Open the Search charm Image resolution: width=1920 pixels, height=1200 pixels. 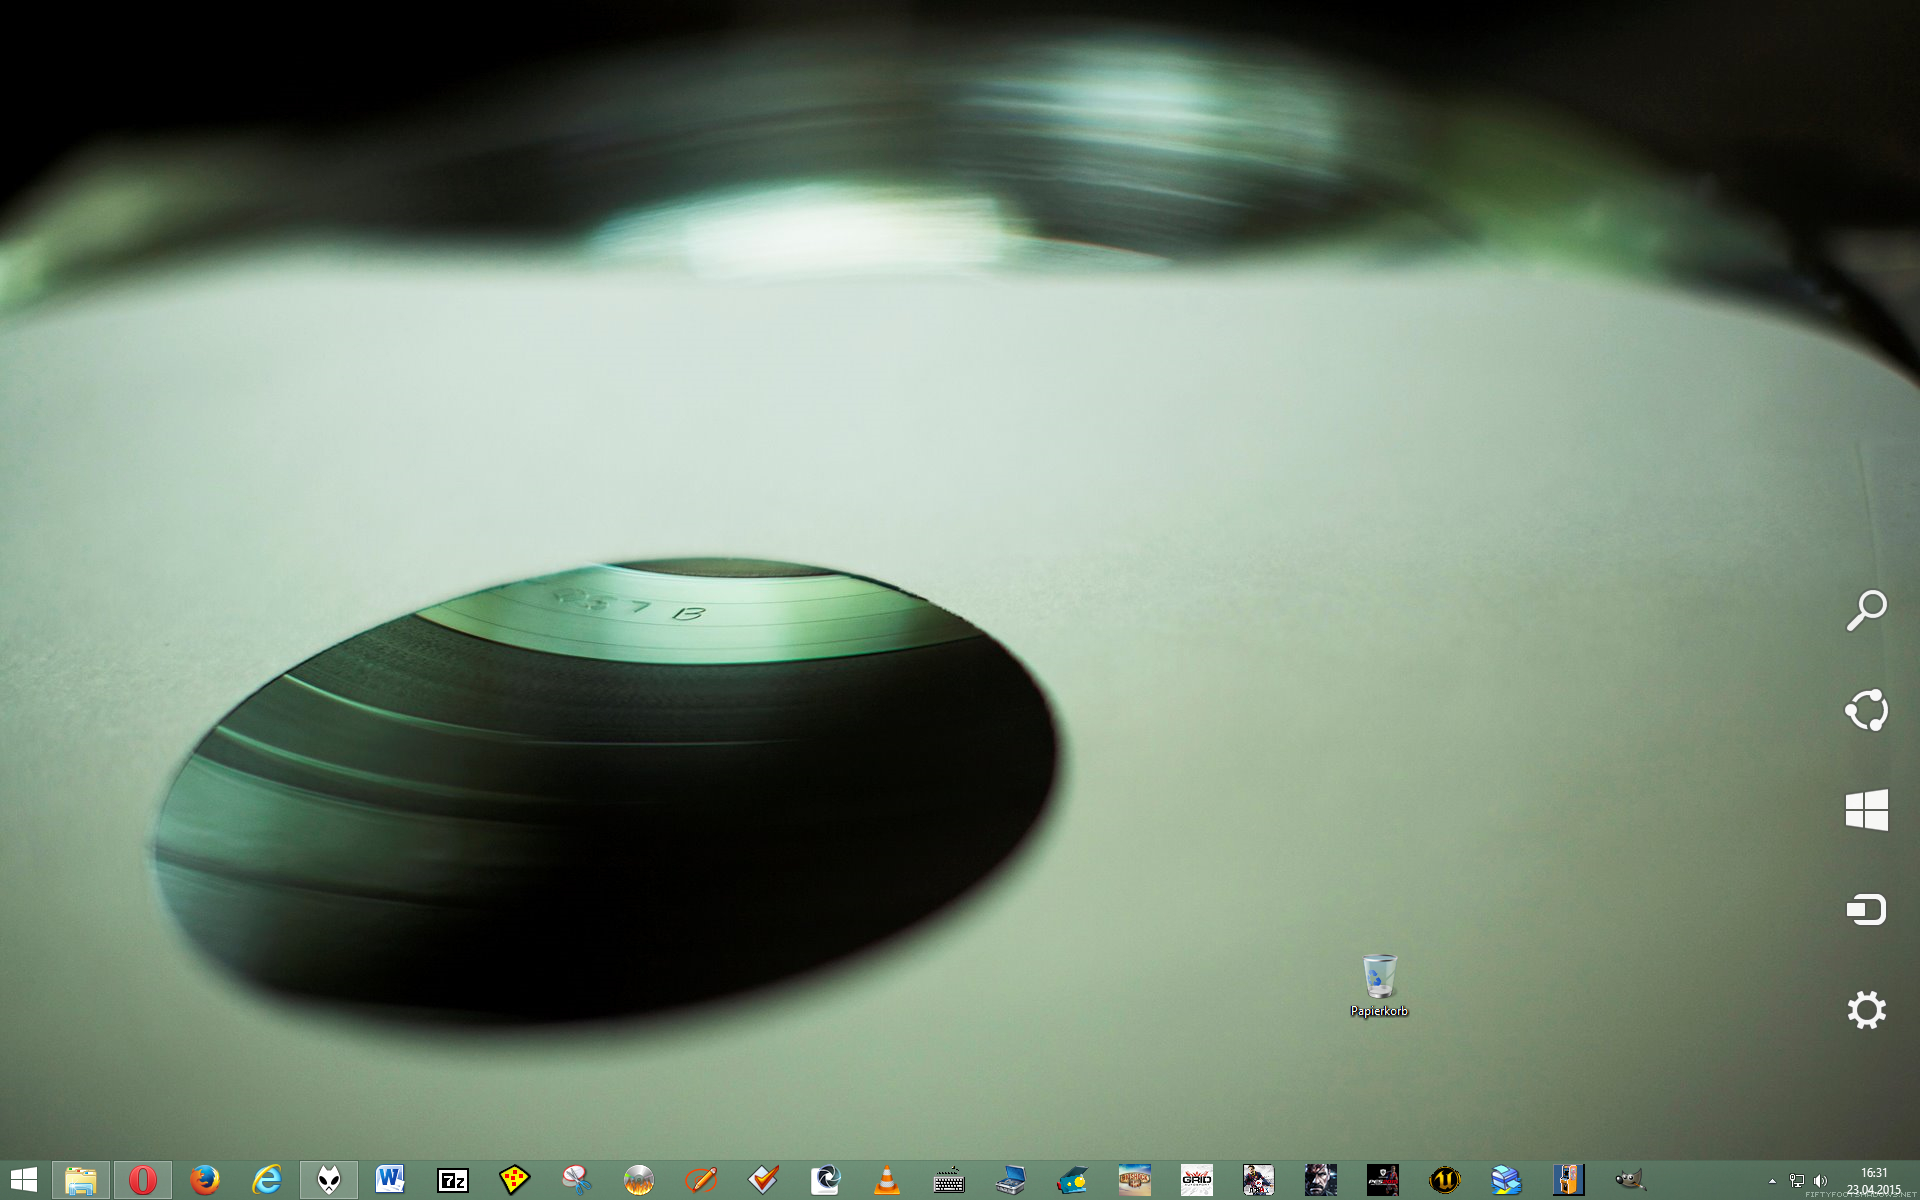pyautogui.click(x=1866, y=610)
